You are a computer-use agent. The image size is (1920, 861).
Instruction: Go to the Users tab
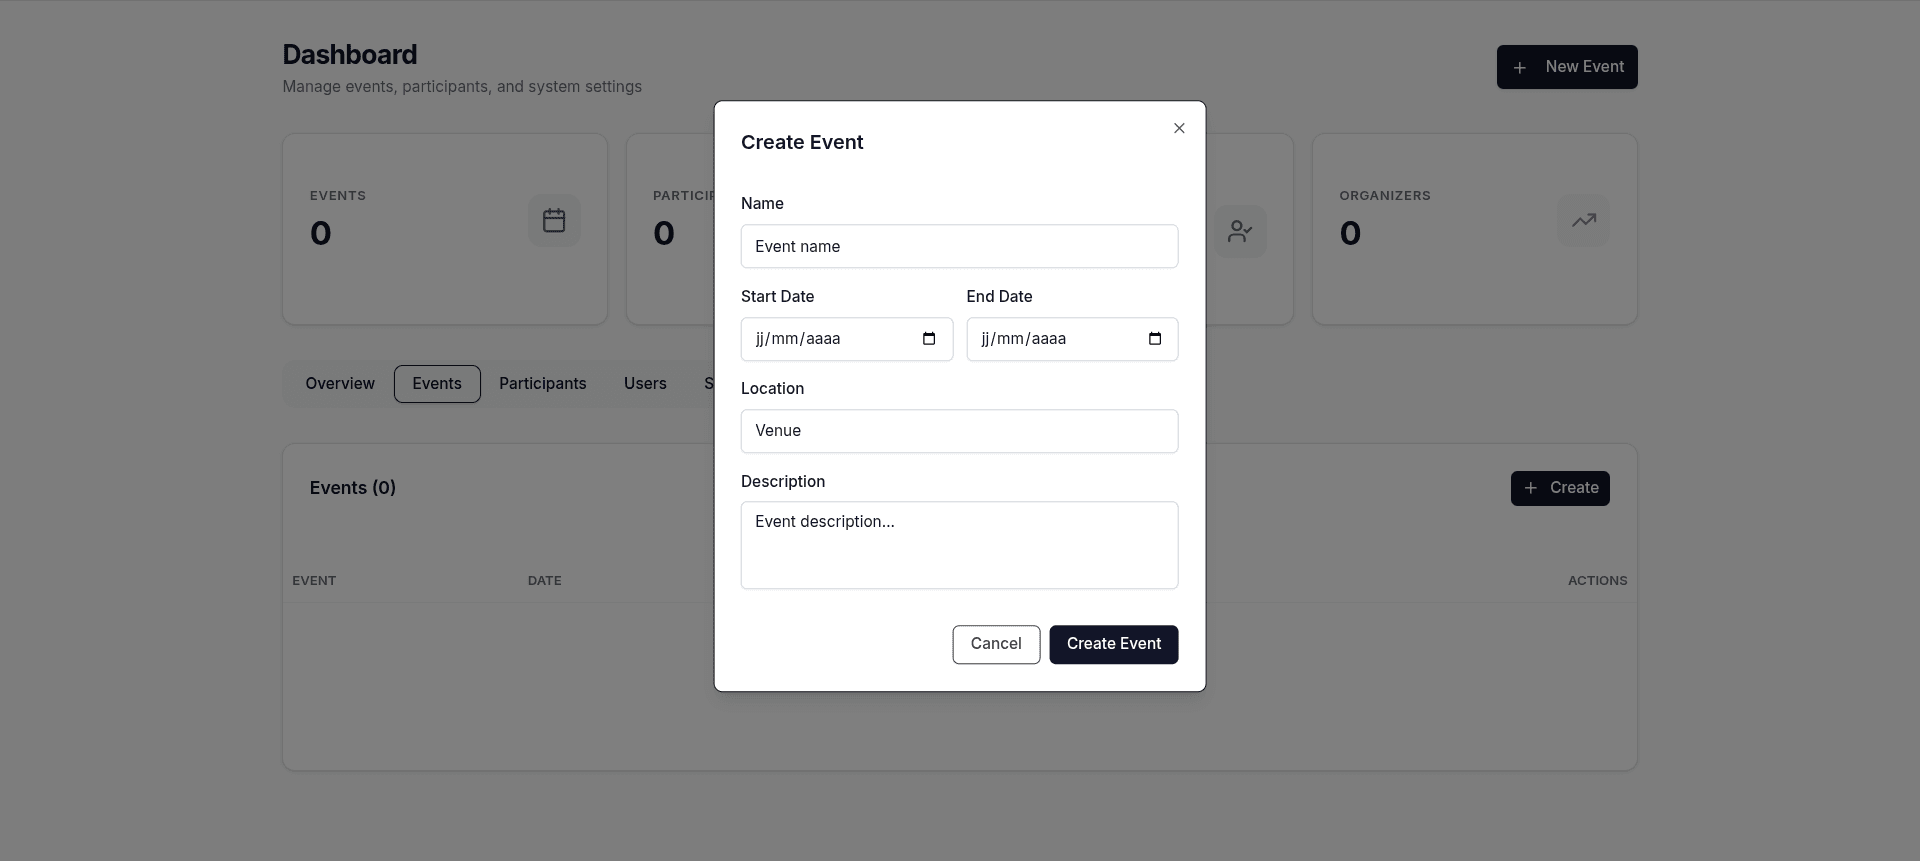point(645,384)
